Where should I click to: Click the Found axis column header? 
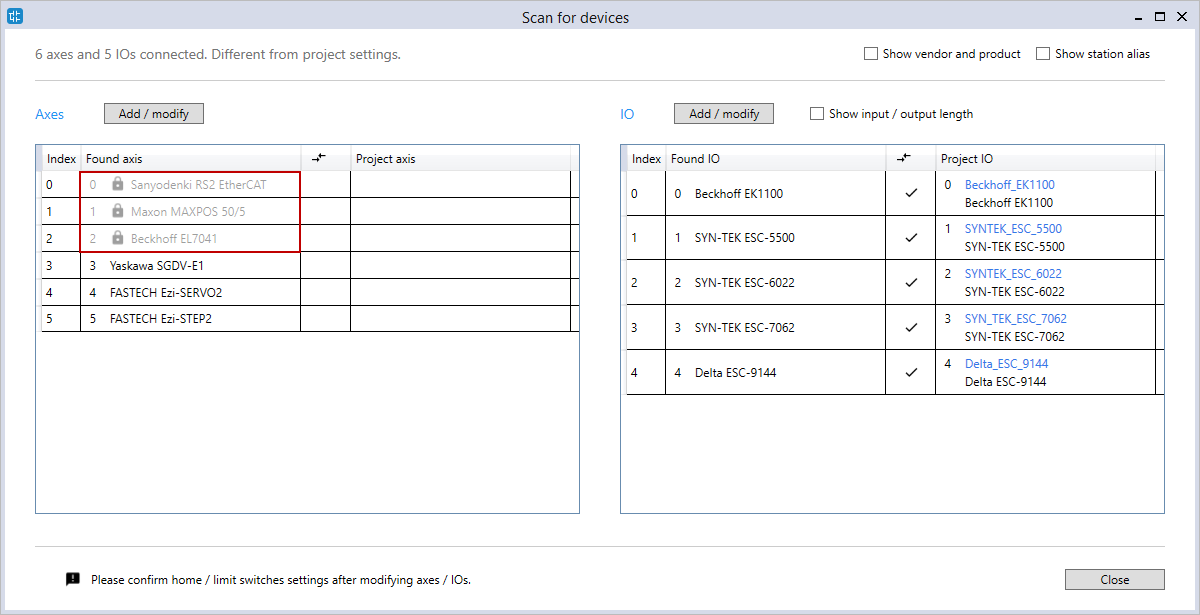click(x=114, y=159)
